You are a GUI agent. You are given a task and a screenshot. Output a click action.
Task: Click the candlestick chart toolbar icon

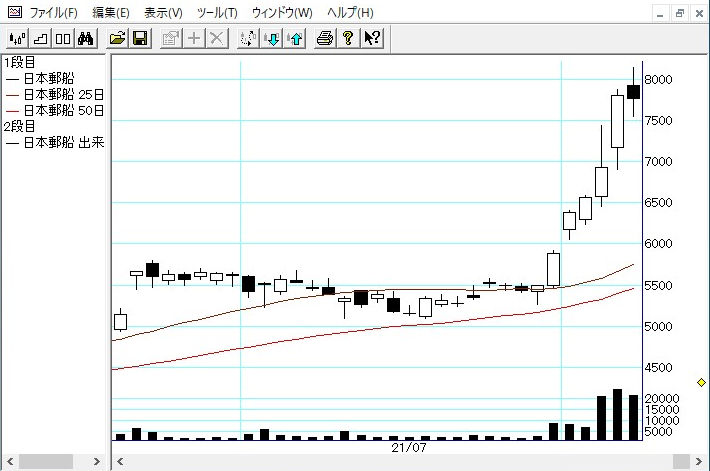click(17, 39)
